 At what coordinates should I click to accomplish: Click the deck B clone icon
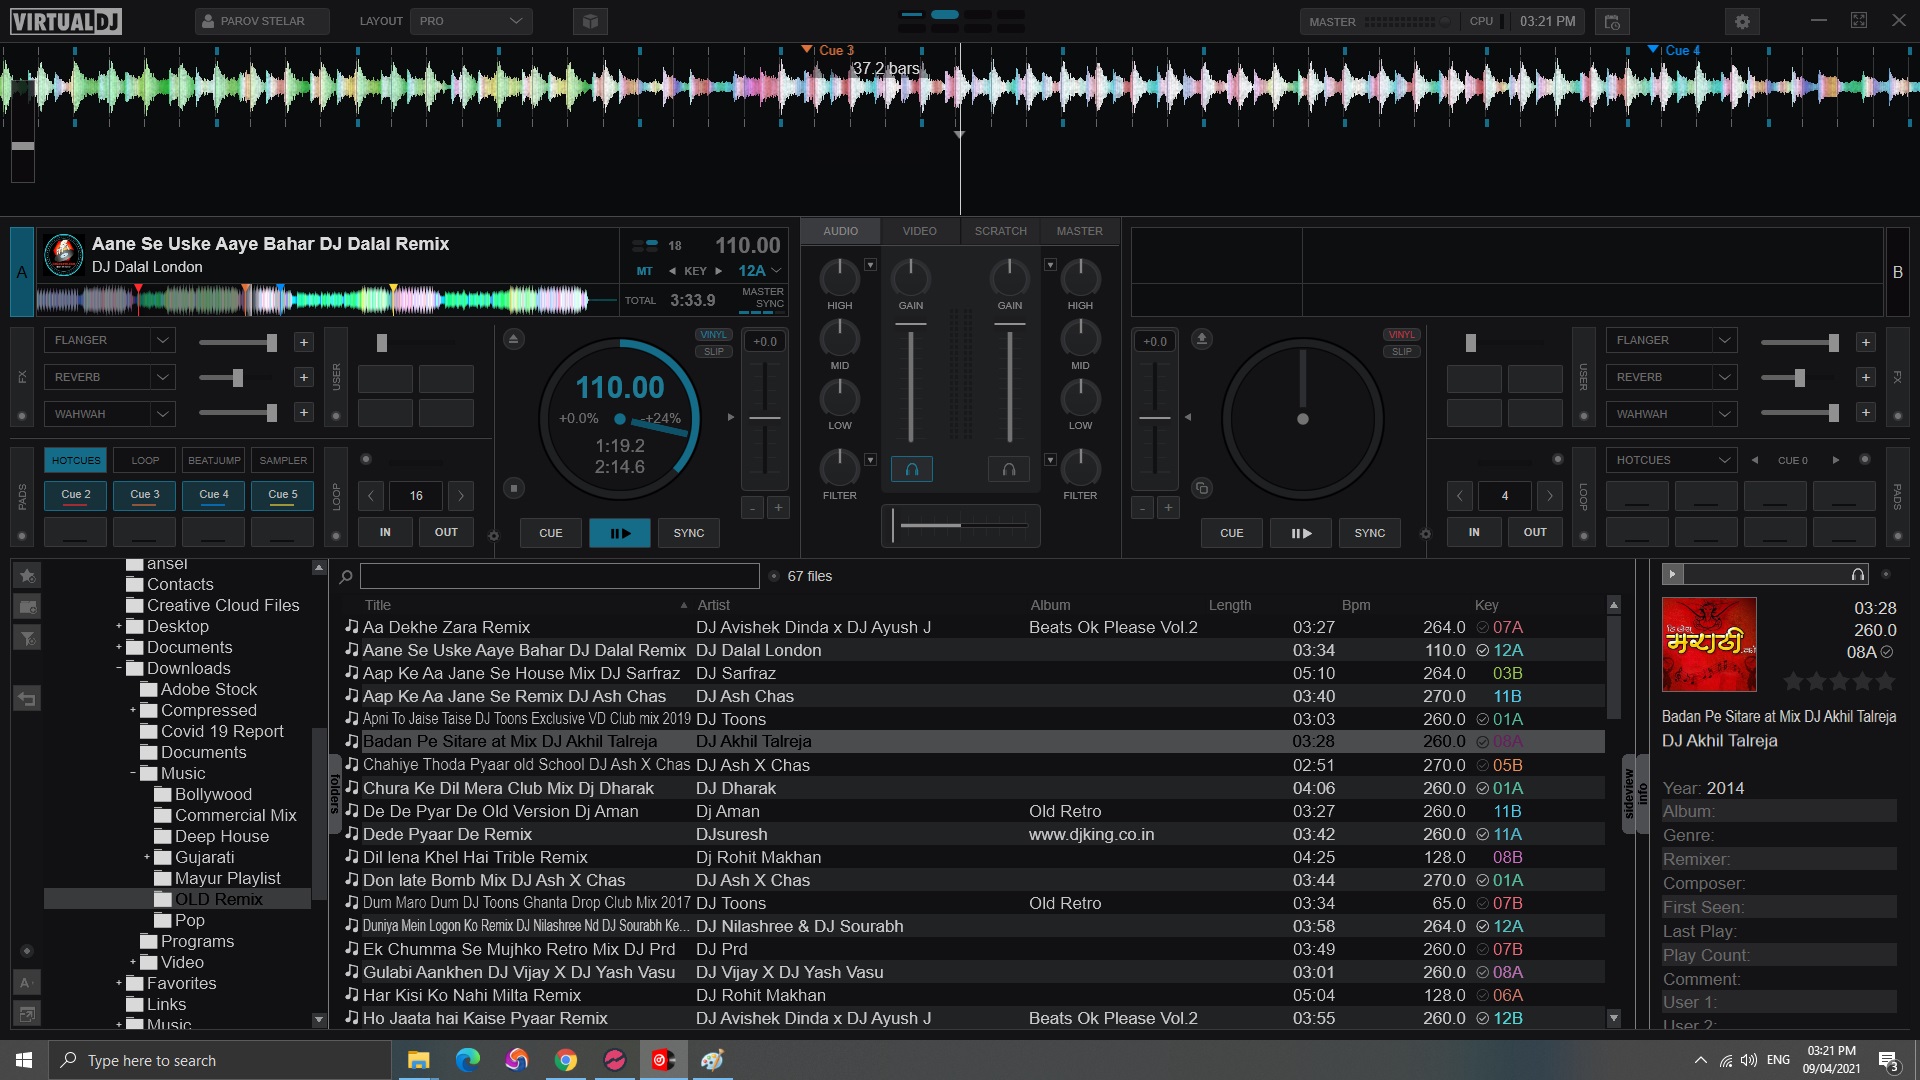1202,488
